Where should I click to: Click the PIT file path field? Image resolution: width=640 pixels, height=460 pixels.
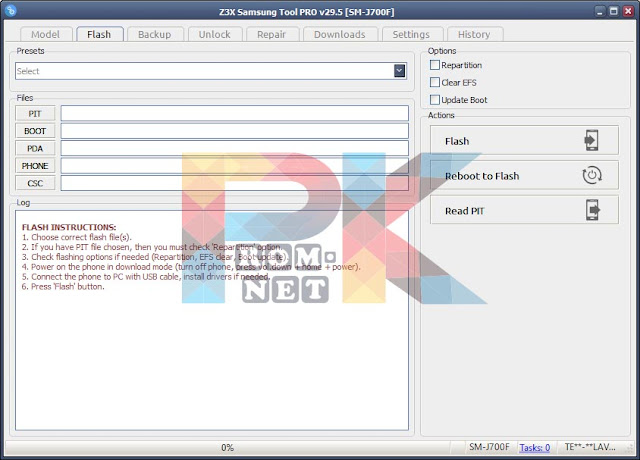(235, 113)
